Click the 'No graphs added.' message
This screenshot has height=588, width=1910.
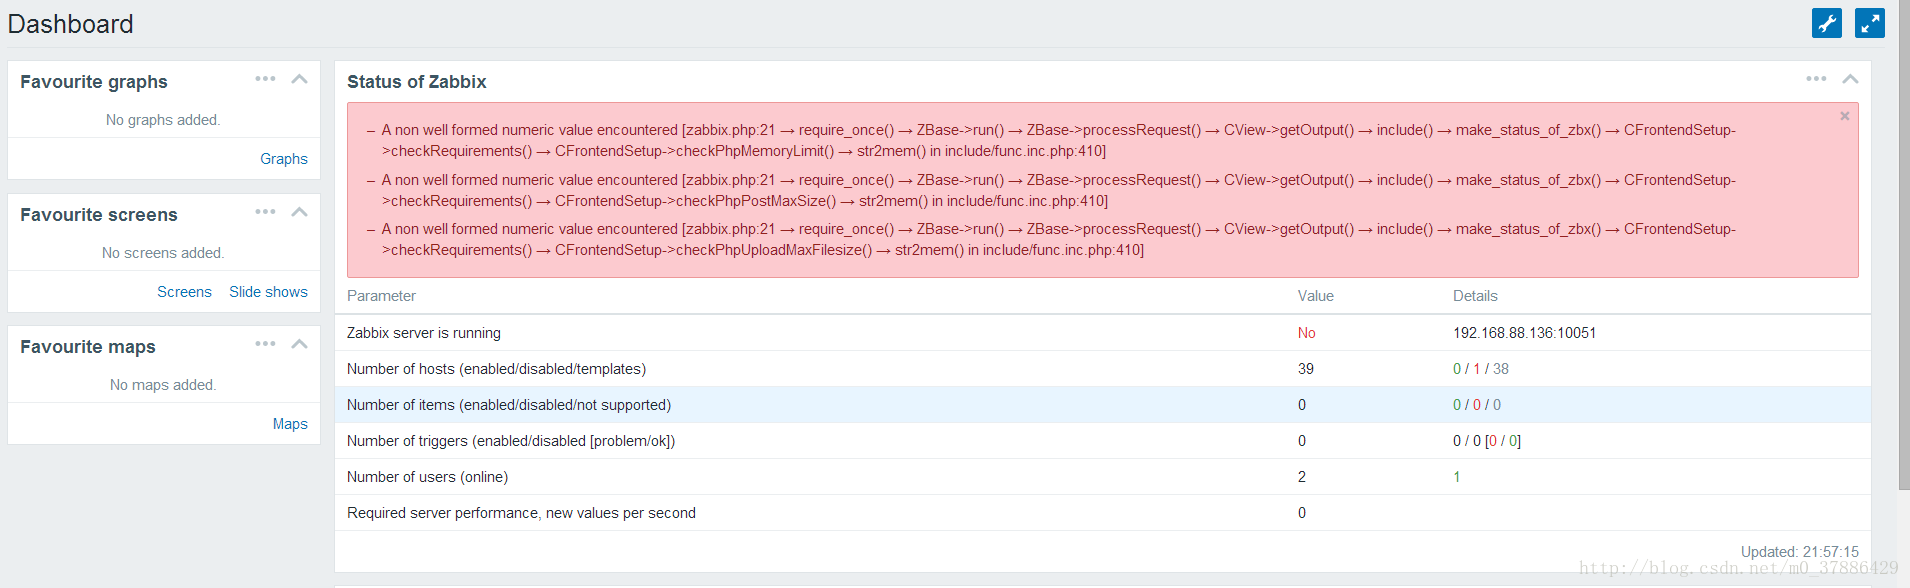(x=163, y=120)
